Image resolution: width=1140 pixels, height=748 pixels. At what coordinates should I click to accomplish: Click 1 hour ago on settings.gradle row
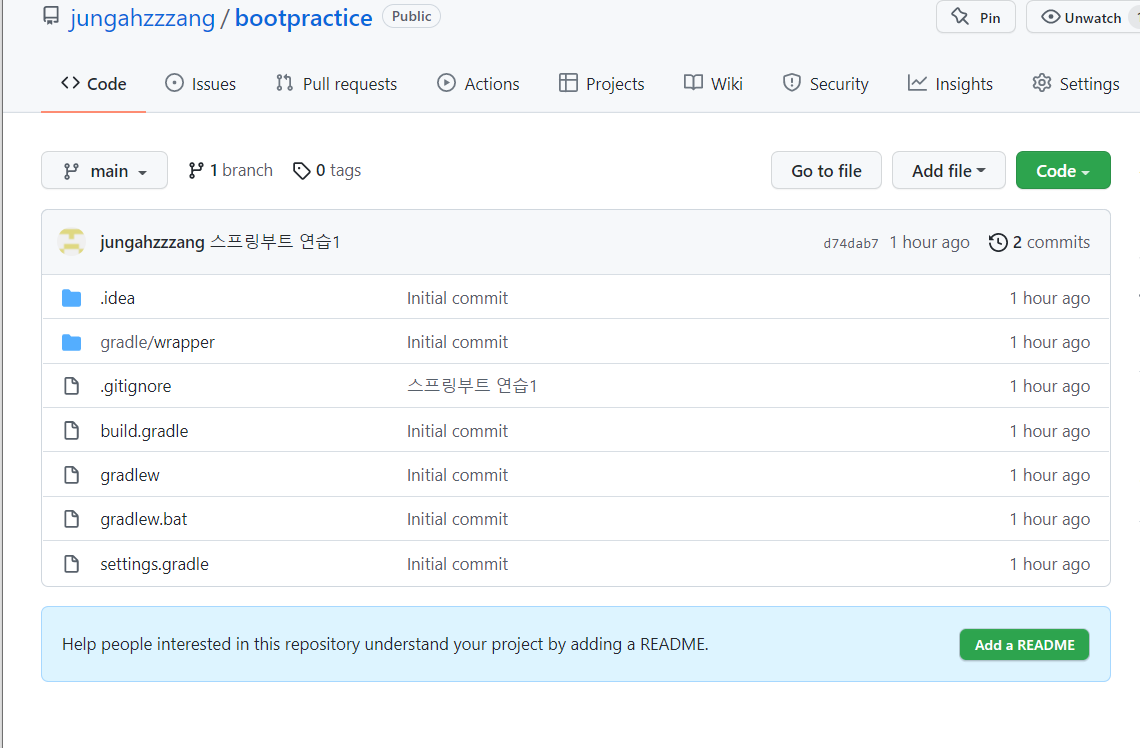coord(1050,564)
